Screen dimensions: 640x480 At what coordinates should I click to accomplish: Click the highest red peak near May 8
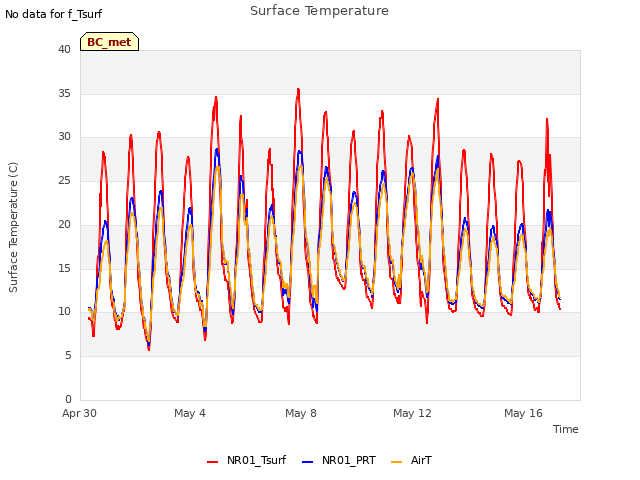[298, 89]
